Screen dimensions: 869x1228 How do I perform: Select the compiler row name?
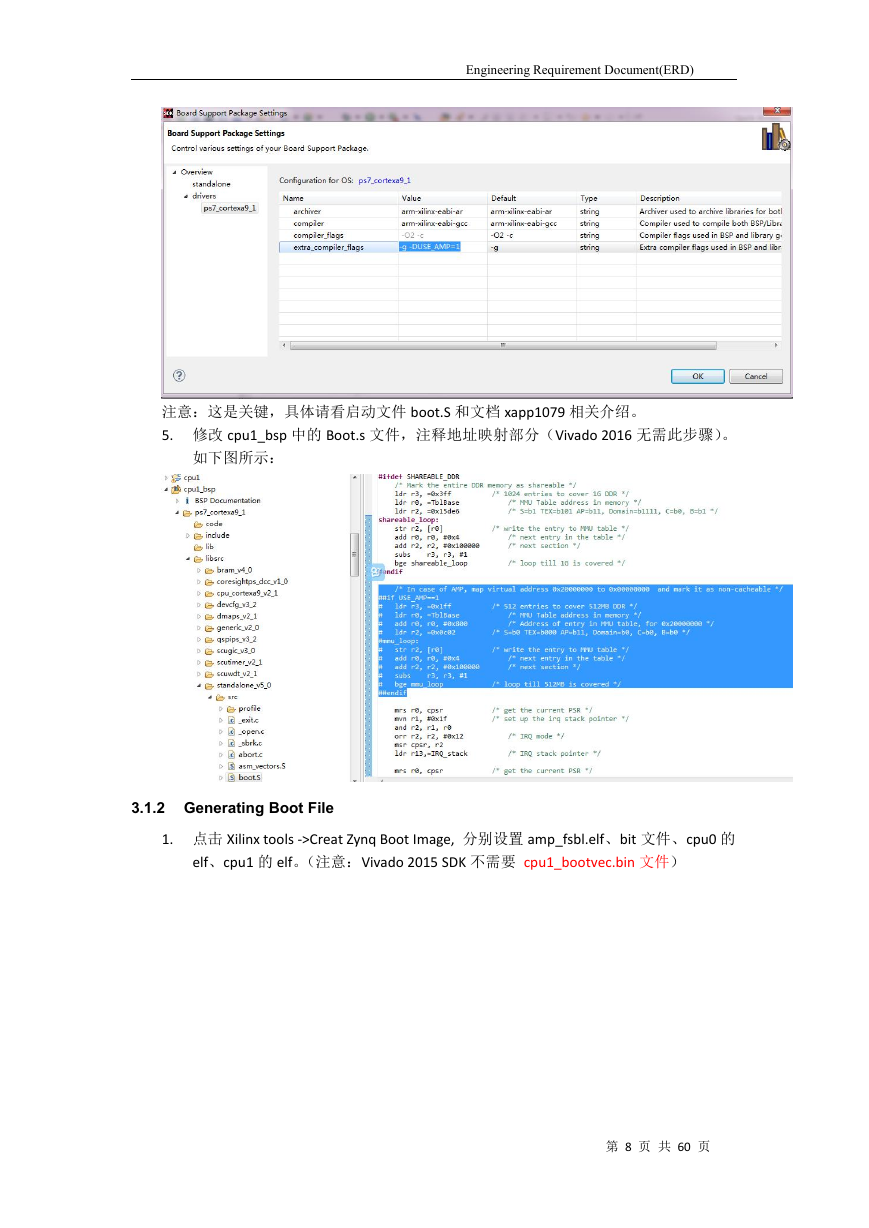308,223
